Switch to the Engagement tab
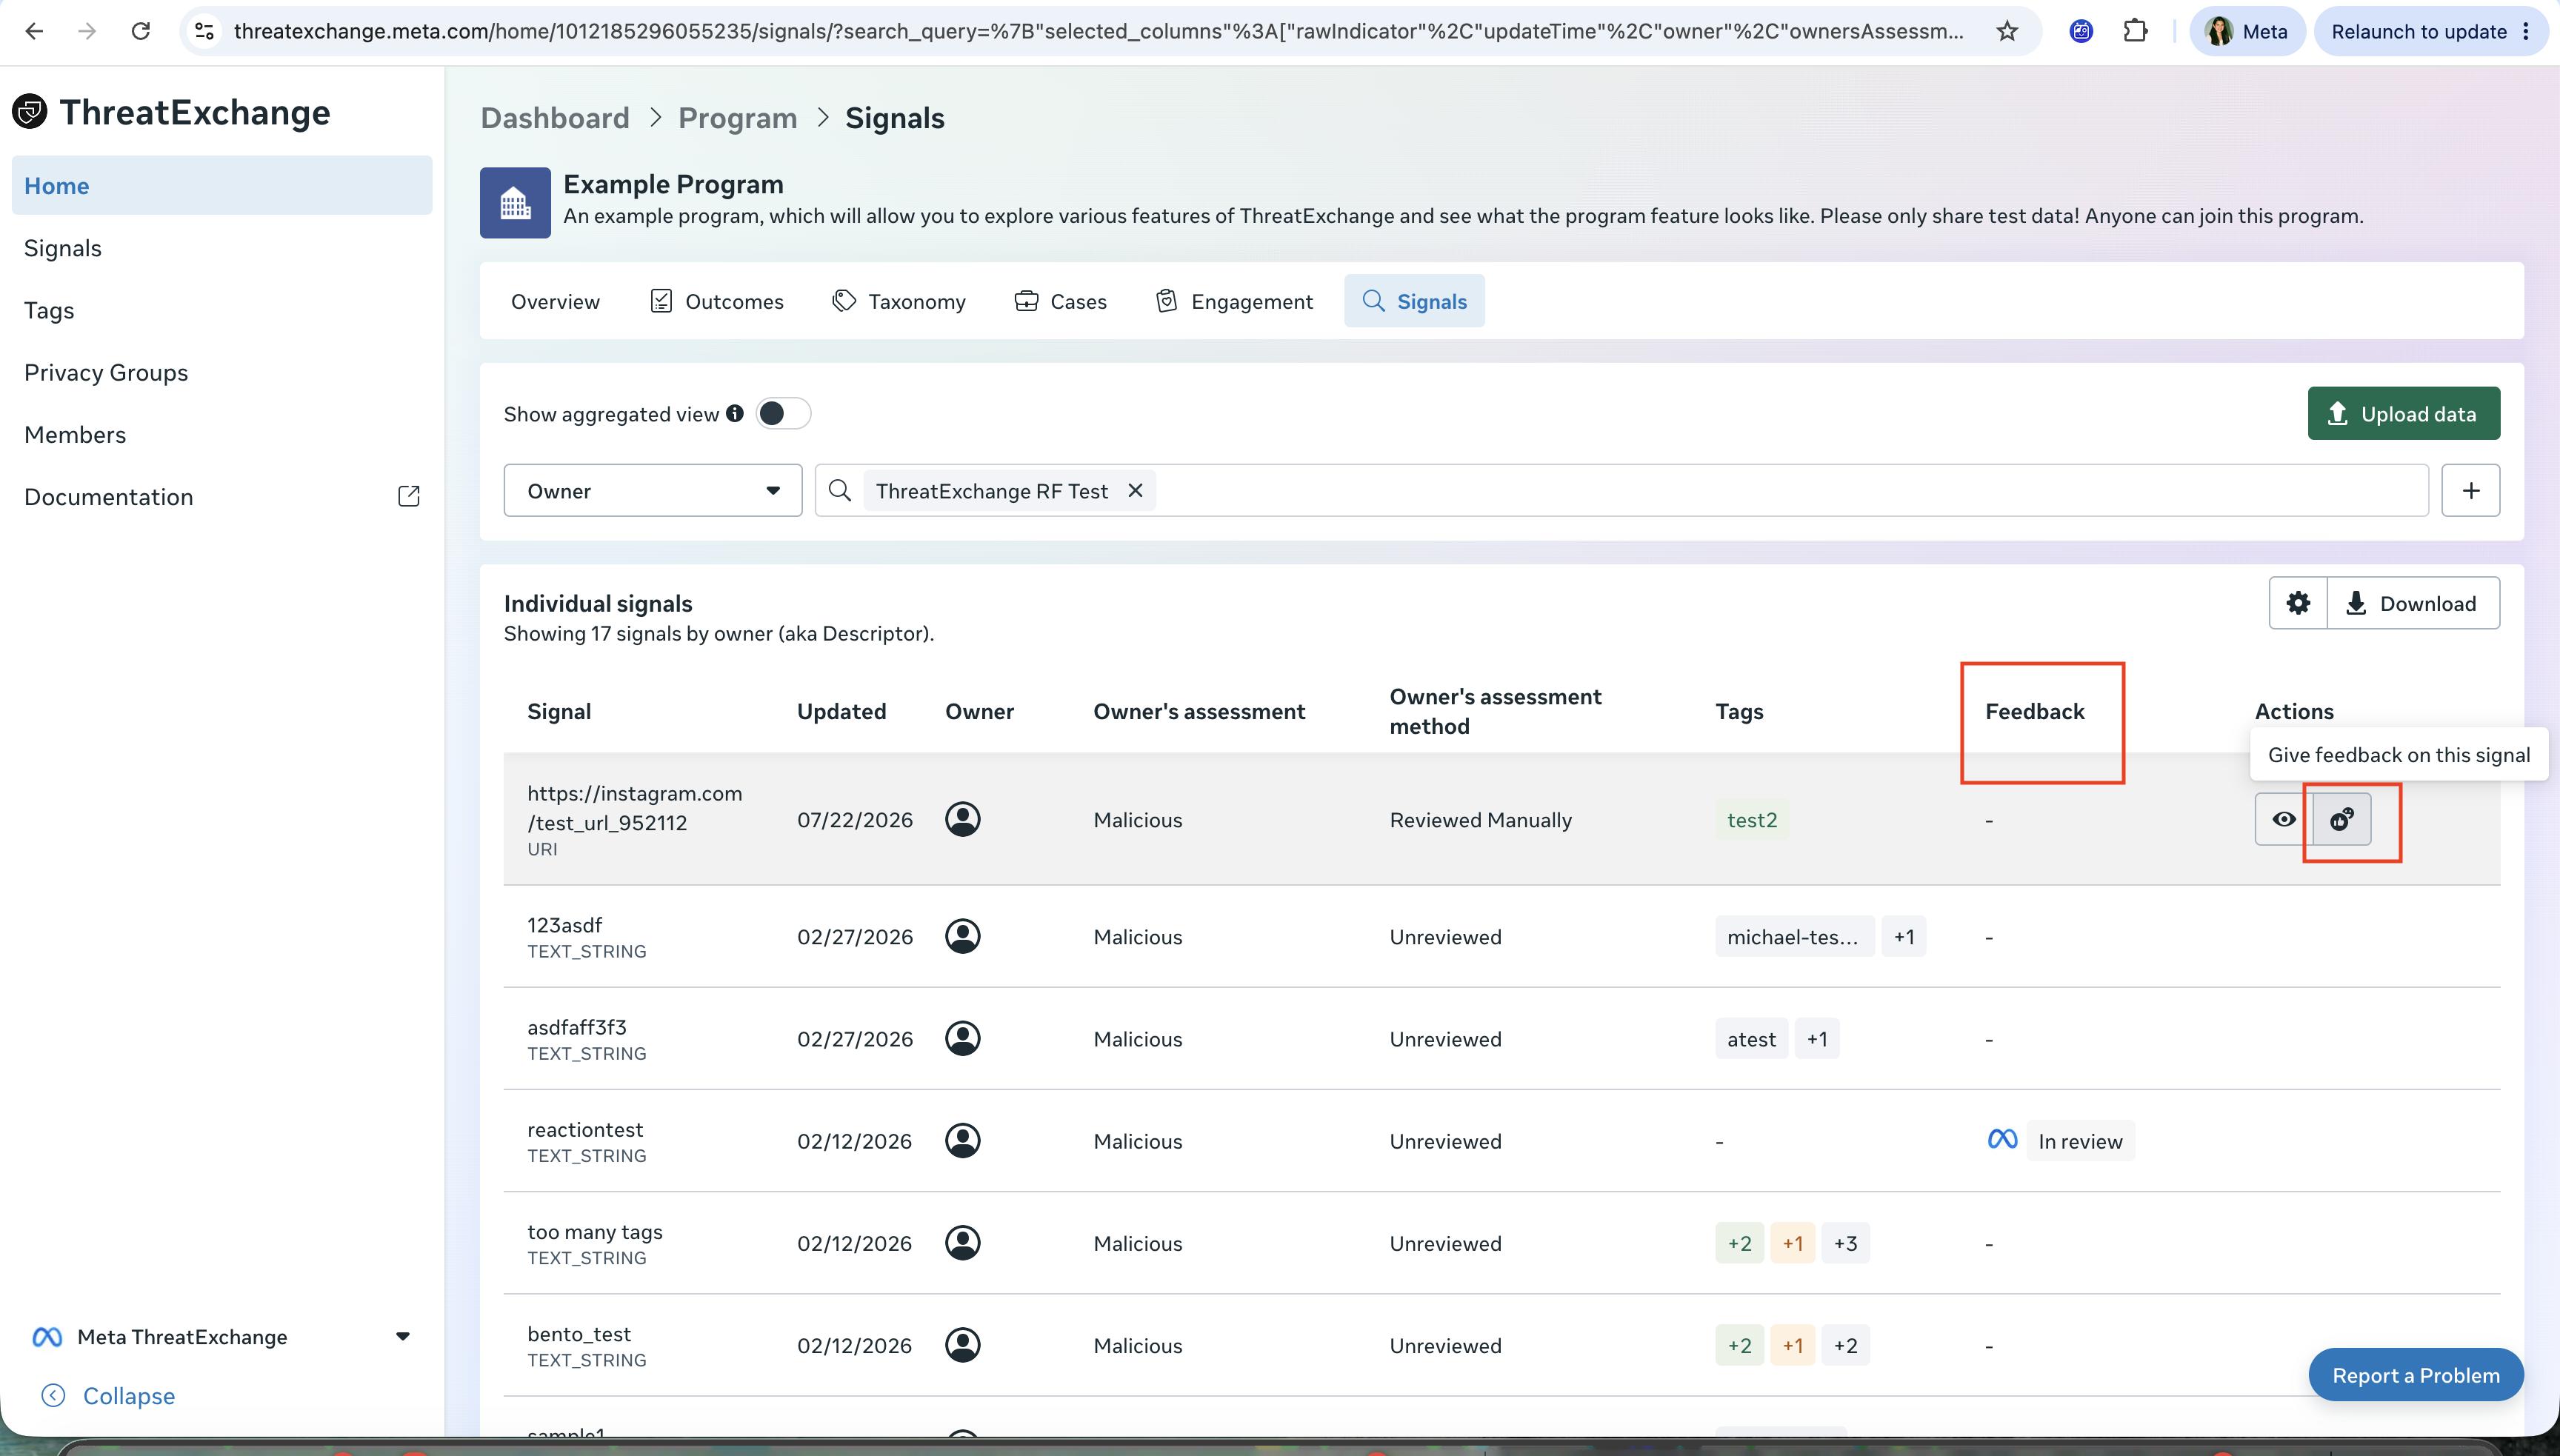The width and height of the screenshot is (2560, 1456). tap(1234, 301)
